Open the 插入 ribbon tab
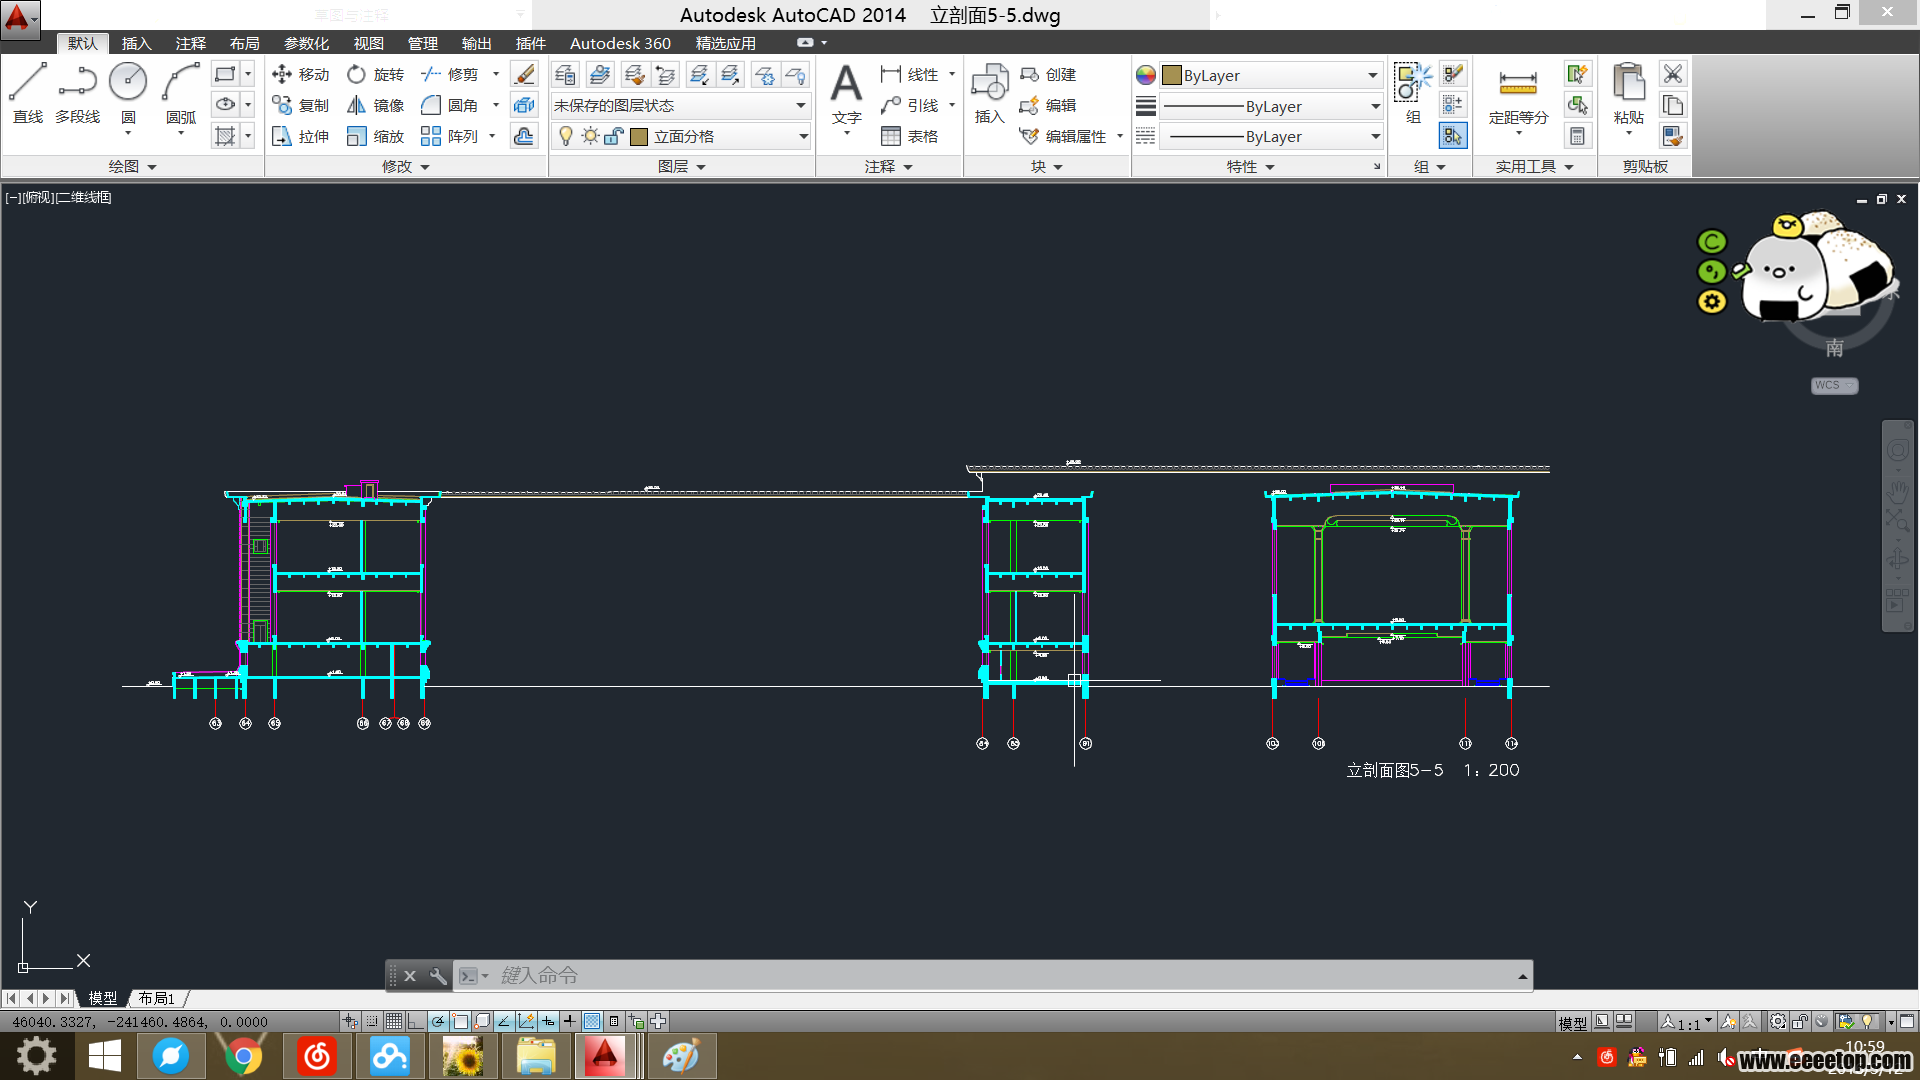 click(136, 43)
